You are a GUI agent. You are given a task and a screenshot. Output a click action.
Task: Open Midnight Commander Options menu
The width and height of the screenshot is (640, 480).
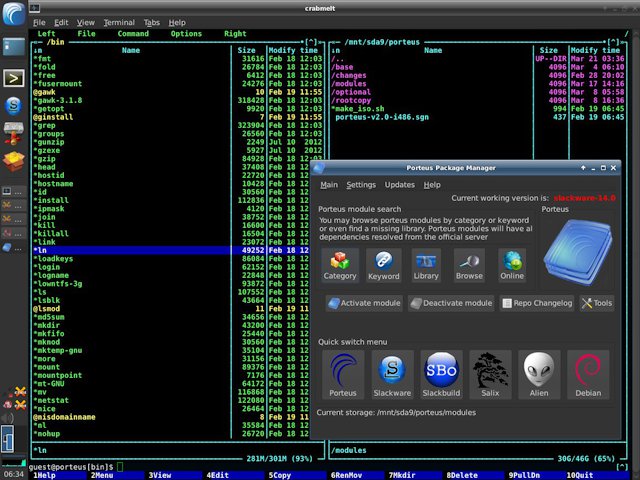pos(186,34)
